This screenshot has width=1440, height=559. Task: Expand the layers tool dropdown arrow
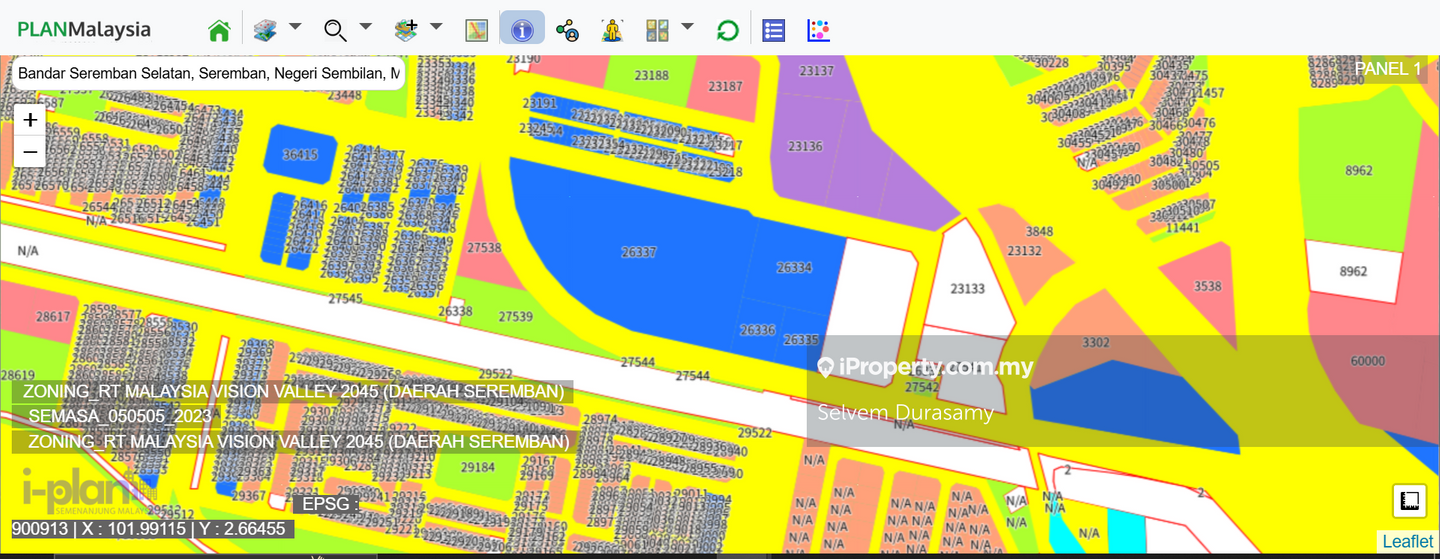(x=295, y=26)
